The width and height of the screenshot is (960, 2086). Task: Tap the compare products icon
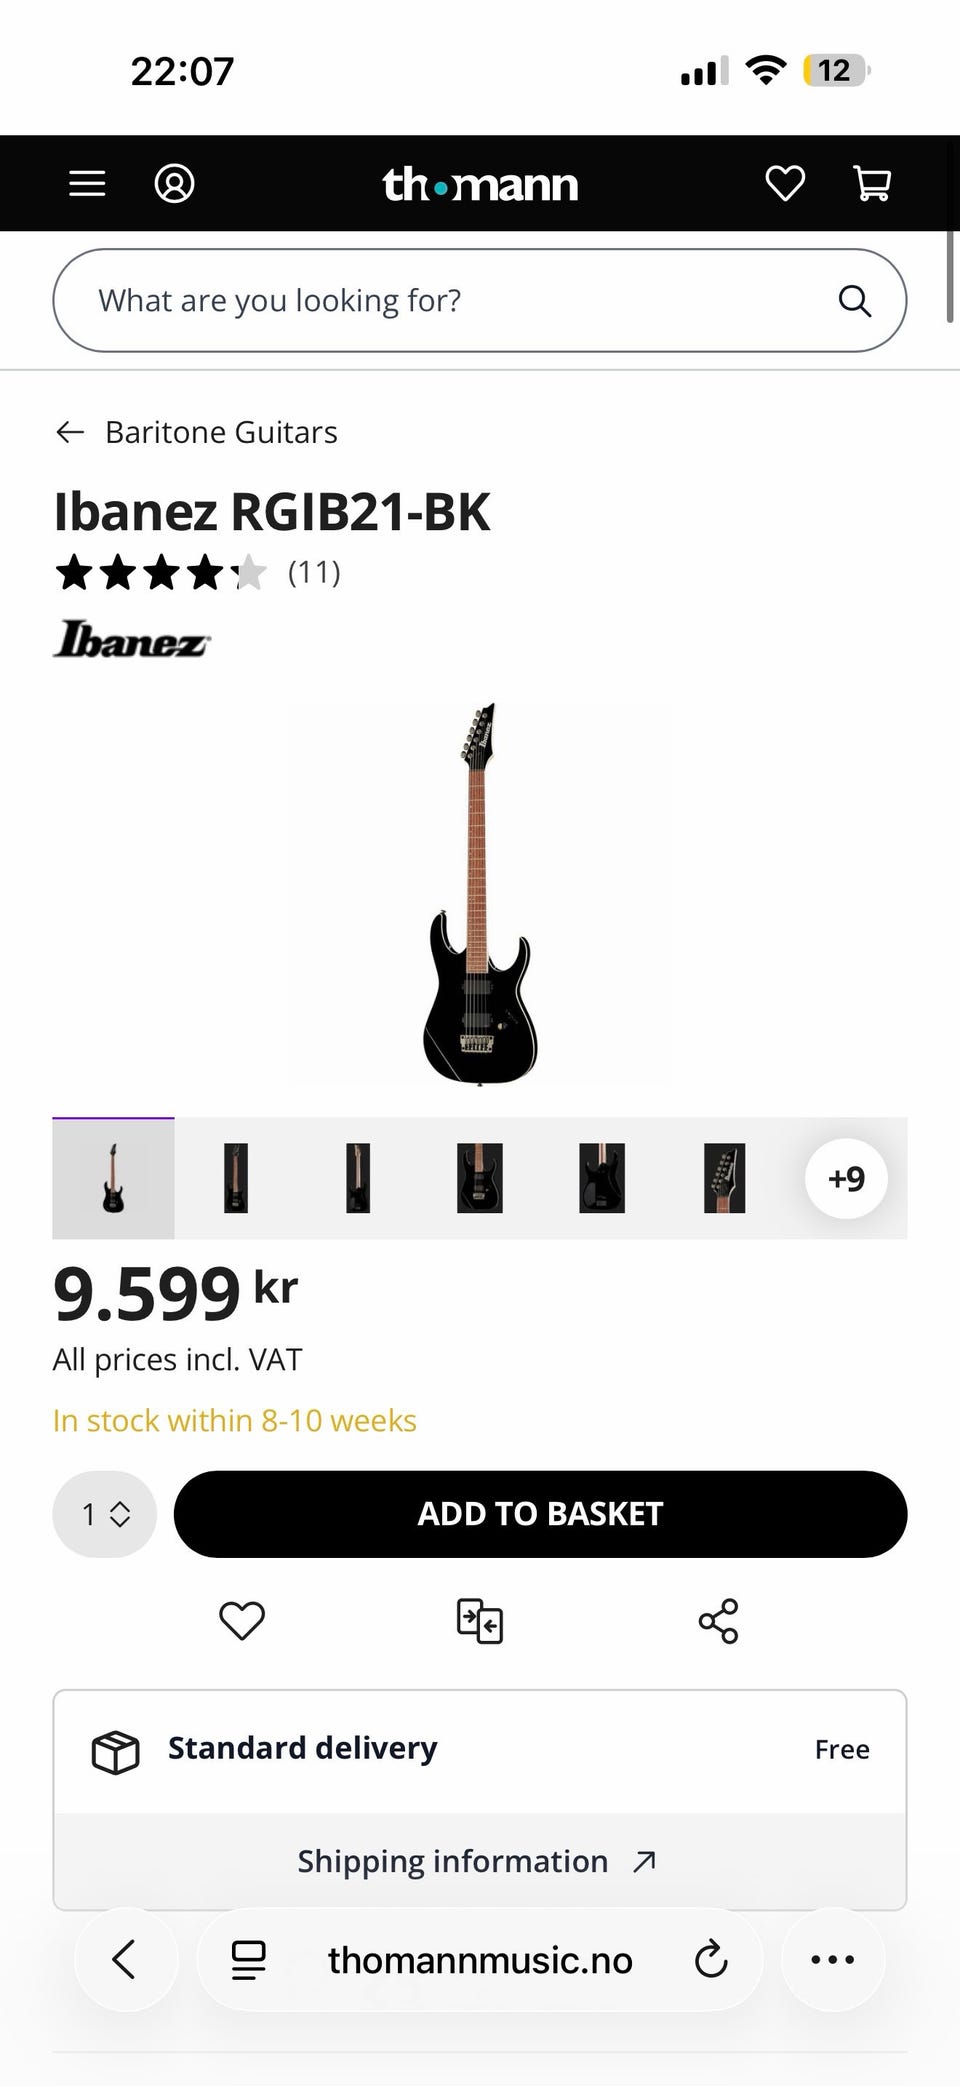(x=480, y=1621)
